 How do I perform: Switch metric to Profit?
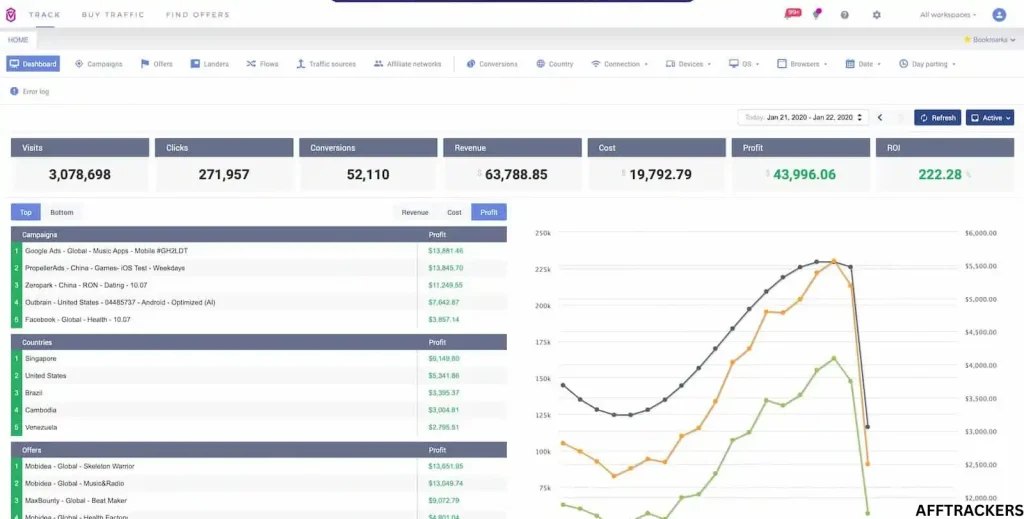pos(488,212)
